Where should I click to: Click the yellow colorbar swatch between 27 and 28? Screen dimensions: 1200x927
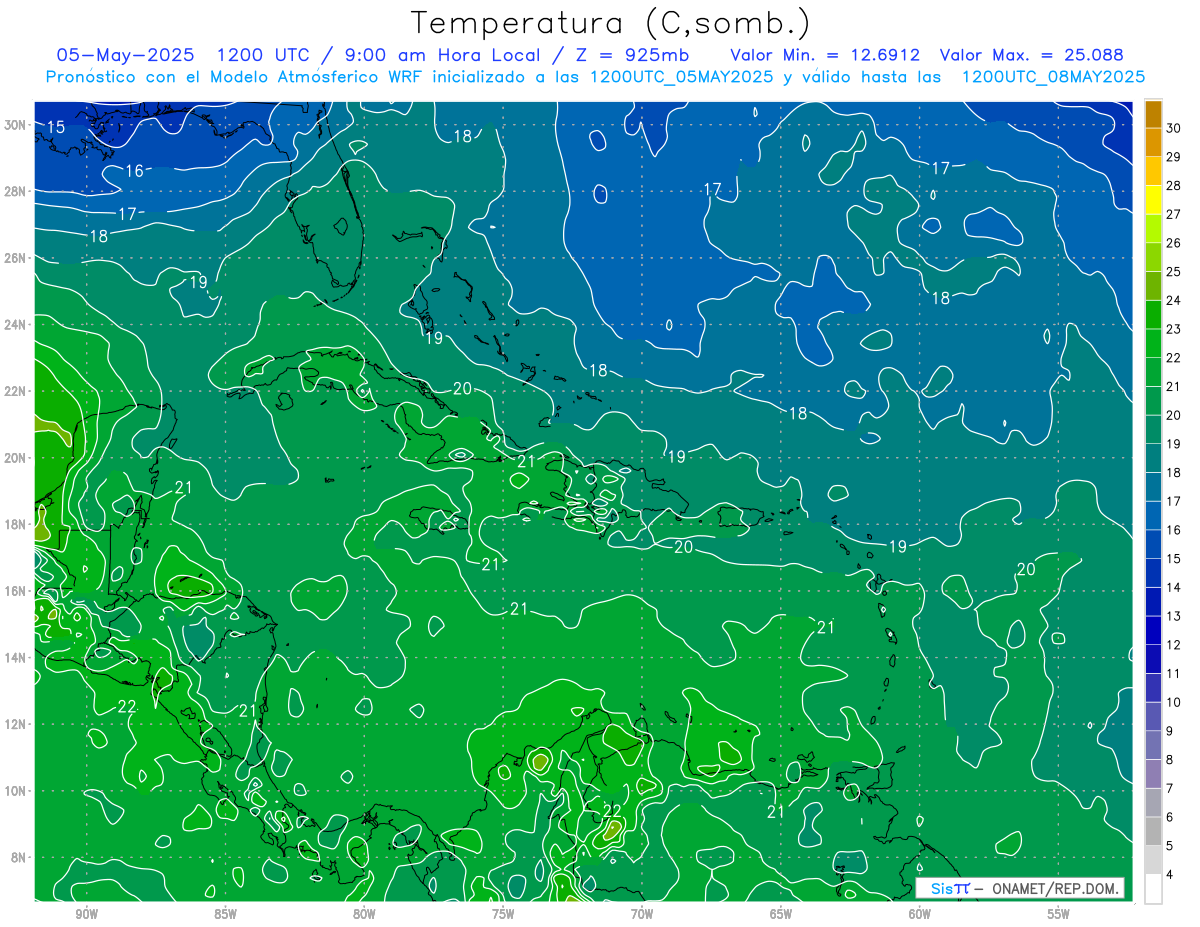click(x=1153, y=200)
